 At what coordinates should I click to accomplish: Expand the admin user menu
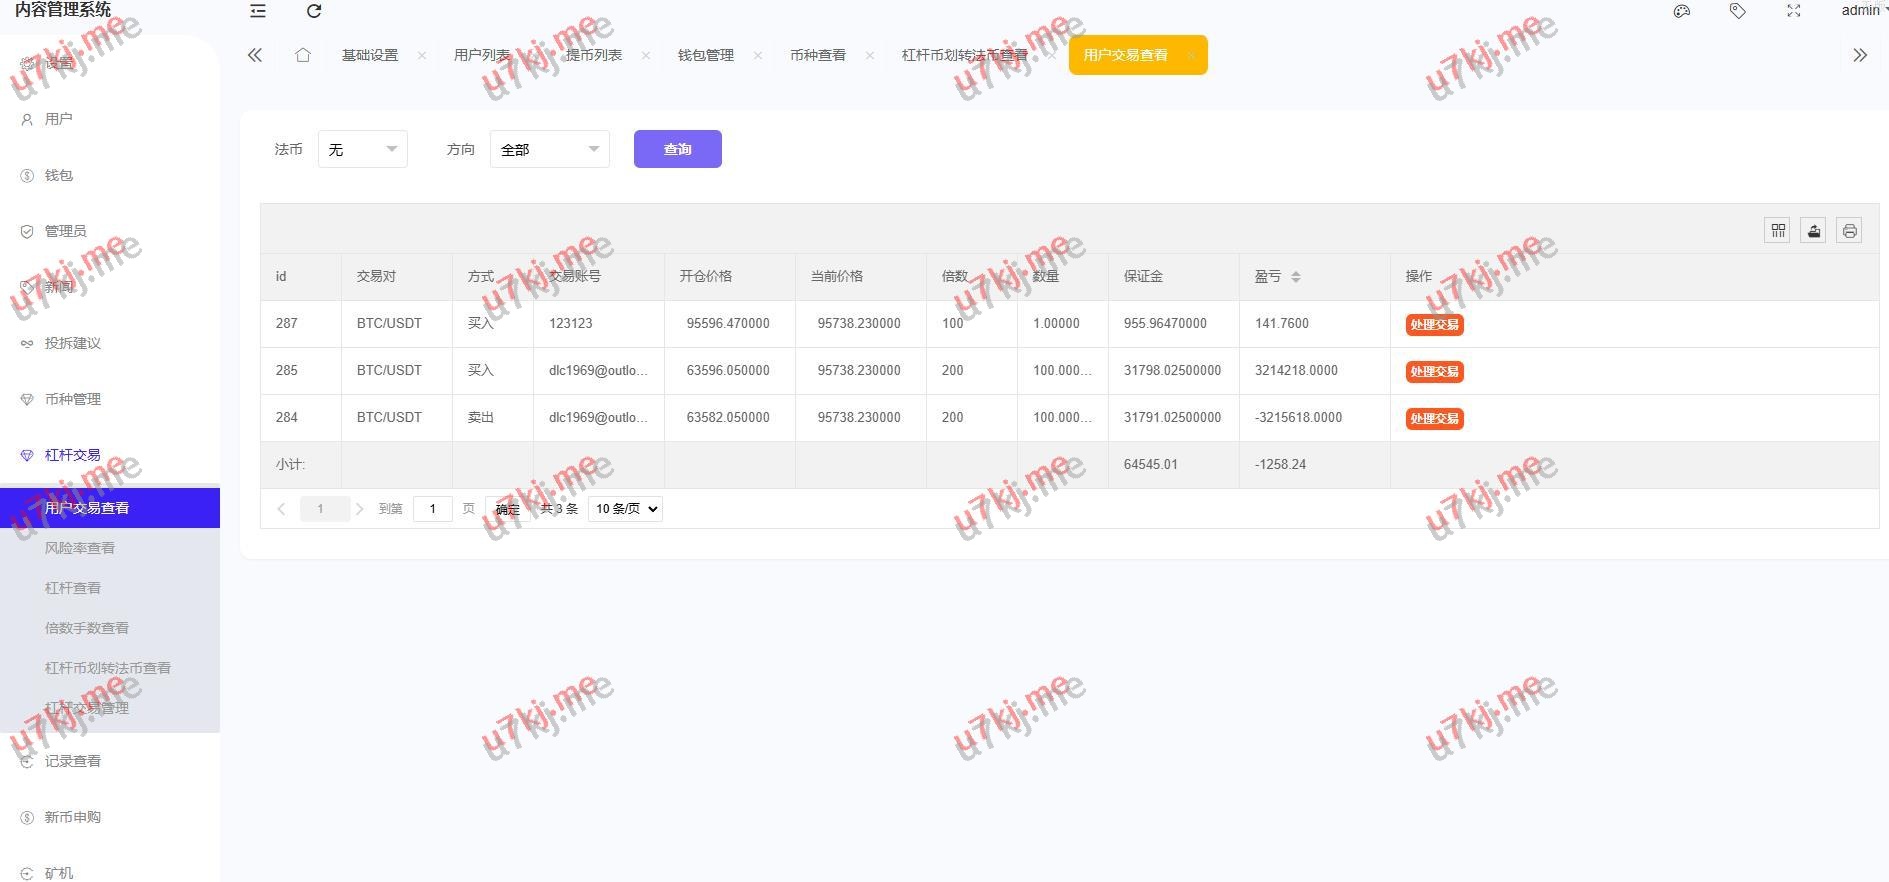pyautogui.click(x=1863, y=11)
